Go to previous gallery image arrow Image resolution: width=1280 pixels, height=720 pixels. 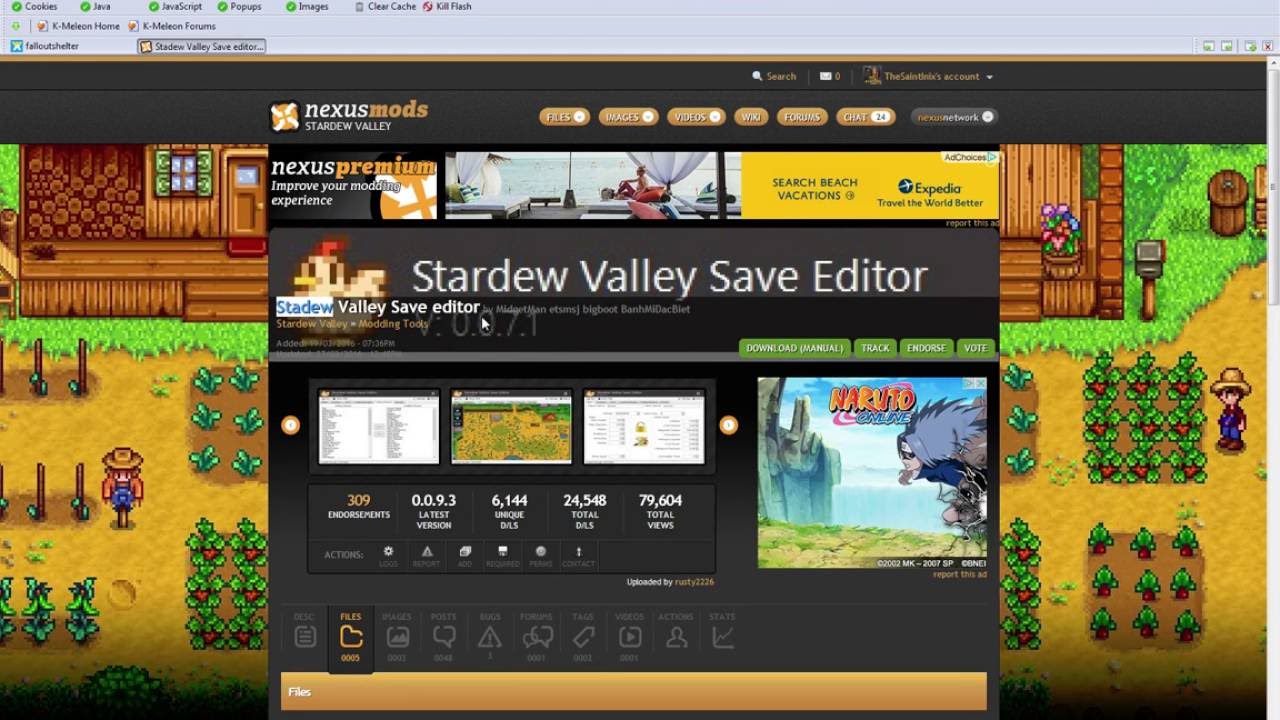[x=290, y=425]
